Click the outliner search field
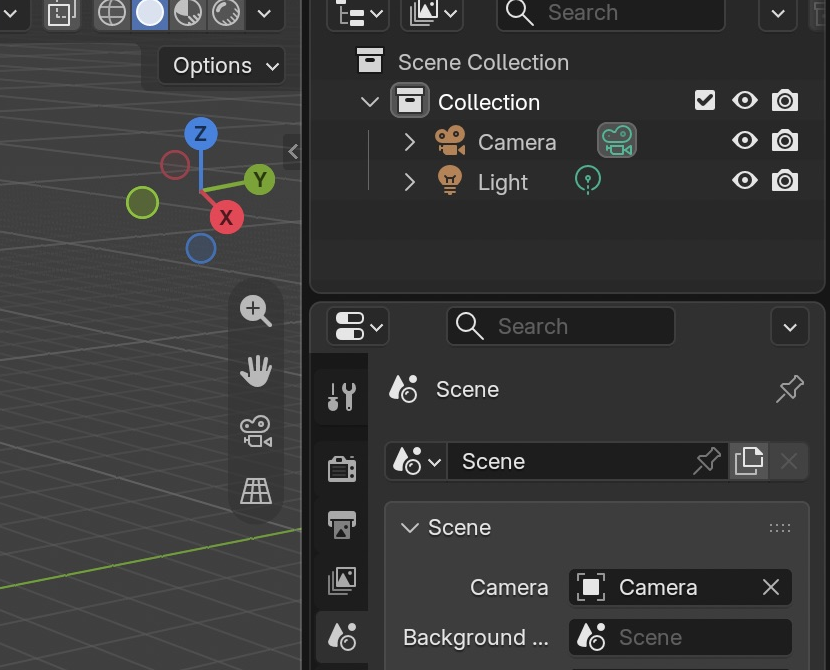The image size is (830, 670). click(610, 13)
